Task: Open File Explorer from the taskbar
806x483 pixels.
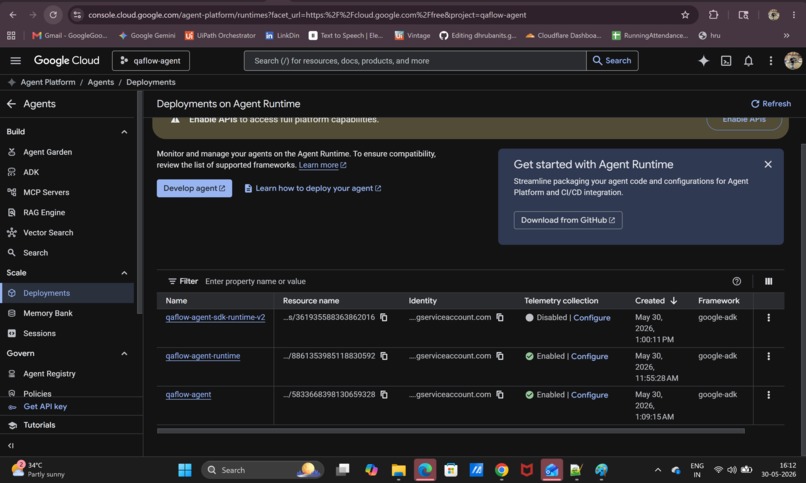Action: pos(398,470)
